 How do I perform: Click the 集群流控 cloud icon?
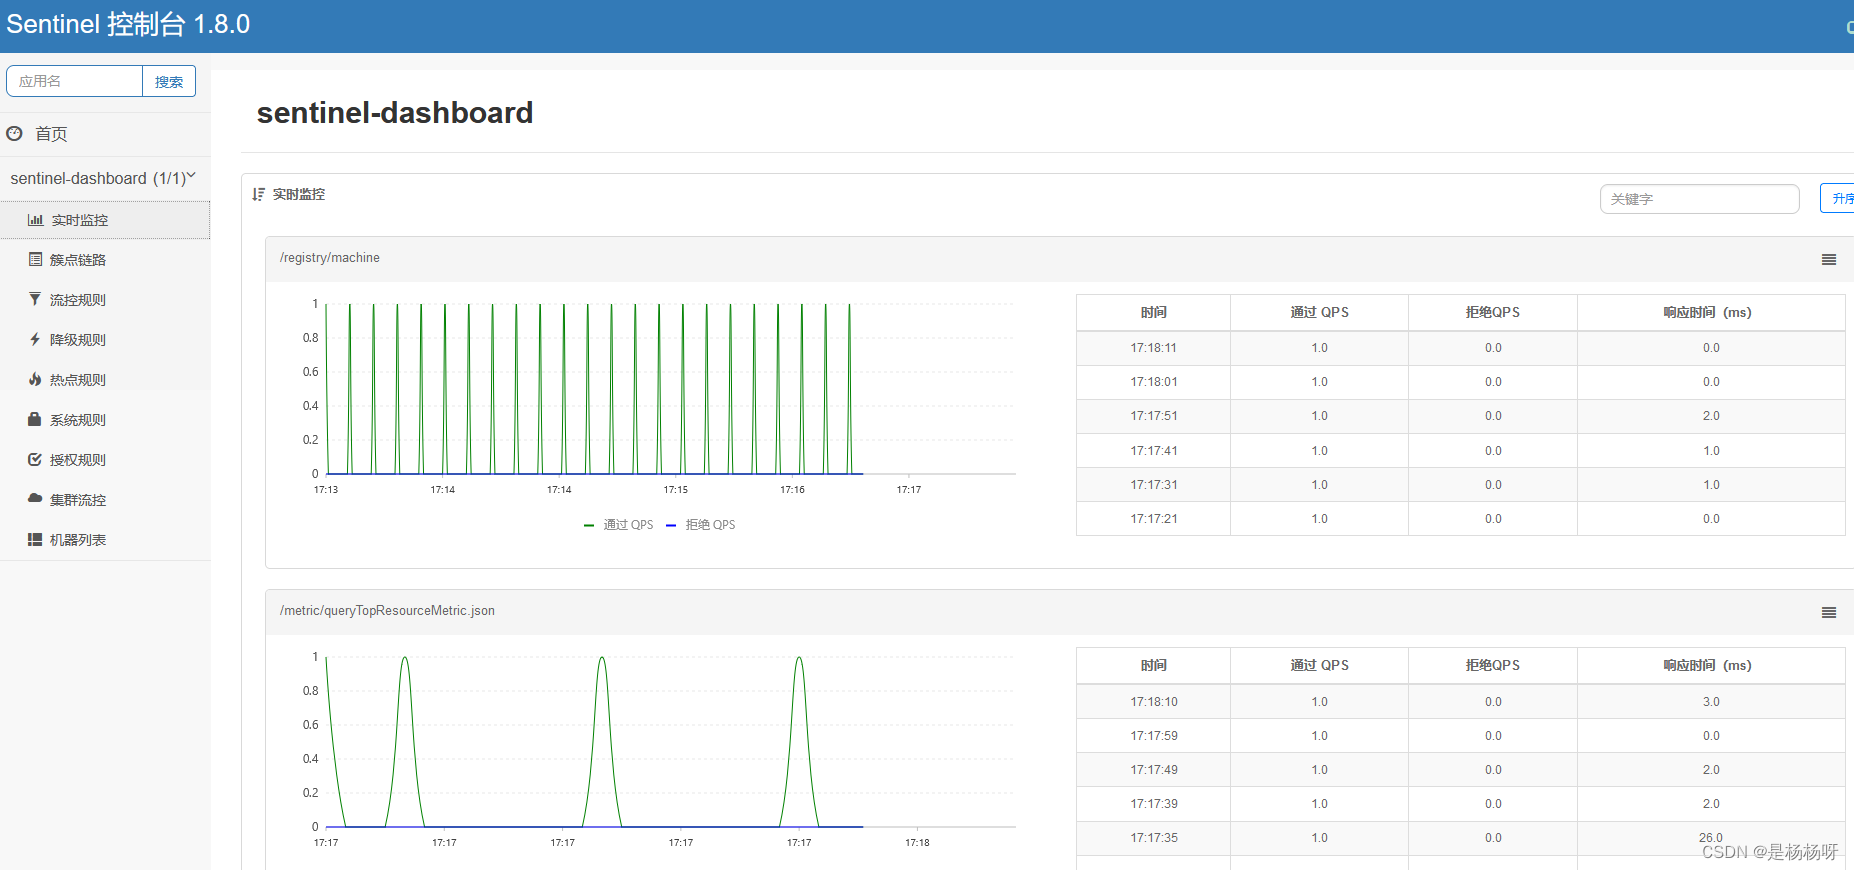pos(35,498)
